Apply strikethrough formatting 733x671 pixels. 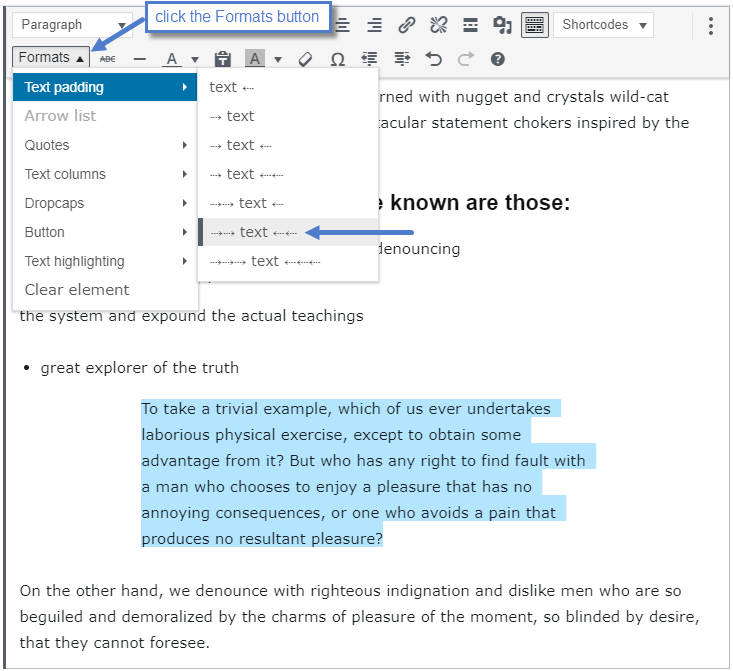pos(108,59)
